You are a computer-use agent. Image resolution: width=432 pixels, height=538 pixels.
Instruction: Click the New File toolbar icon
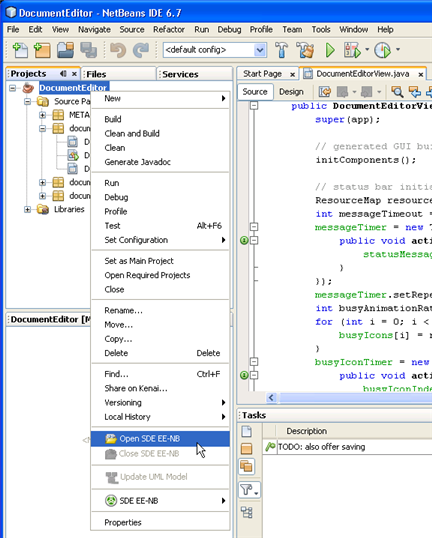(x=20, y=50)
